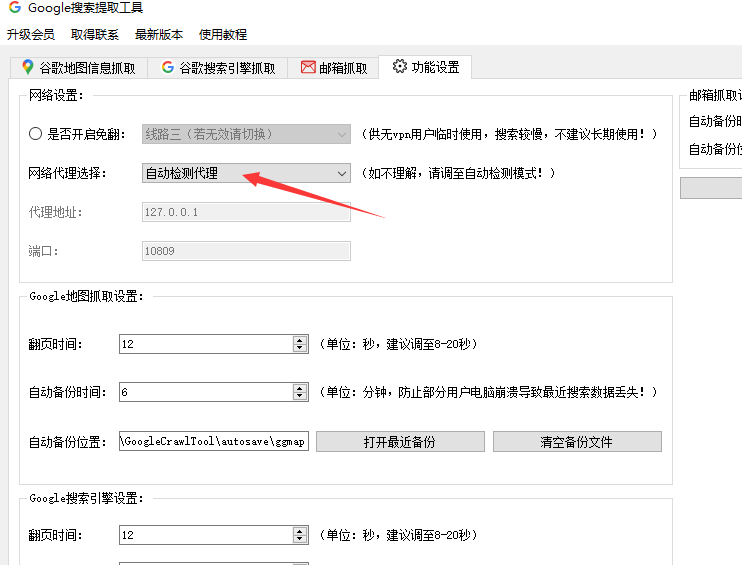Viewport: 742px width, 565px height.
Task: Open the 升级会员 menu
Action: (x=31, y=35)
